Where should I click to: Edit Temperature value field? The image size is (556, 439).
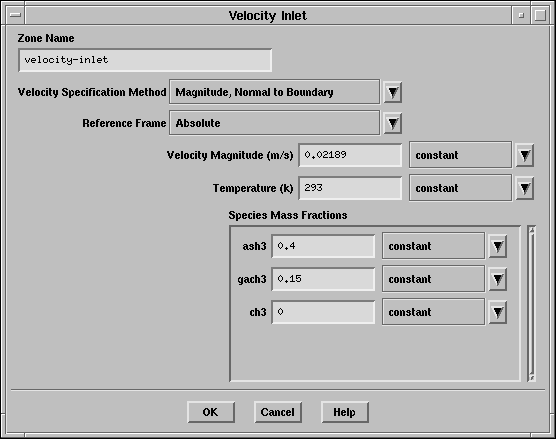pos(350,188)
